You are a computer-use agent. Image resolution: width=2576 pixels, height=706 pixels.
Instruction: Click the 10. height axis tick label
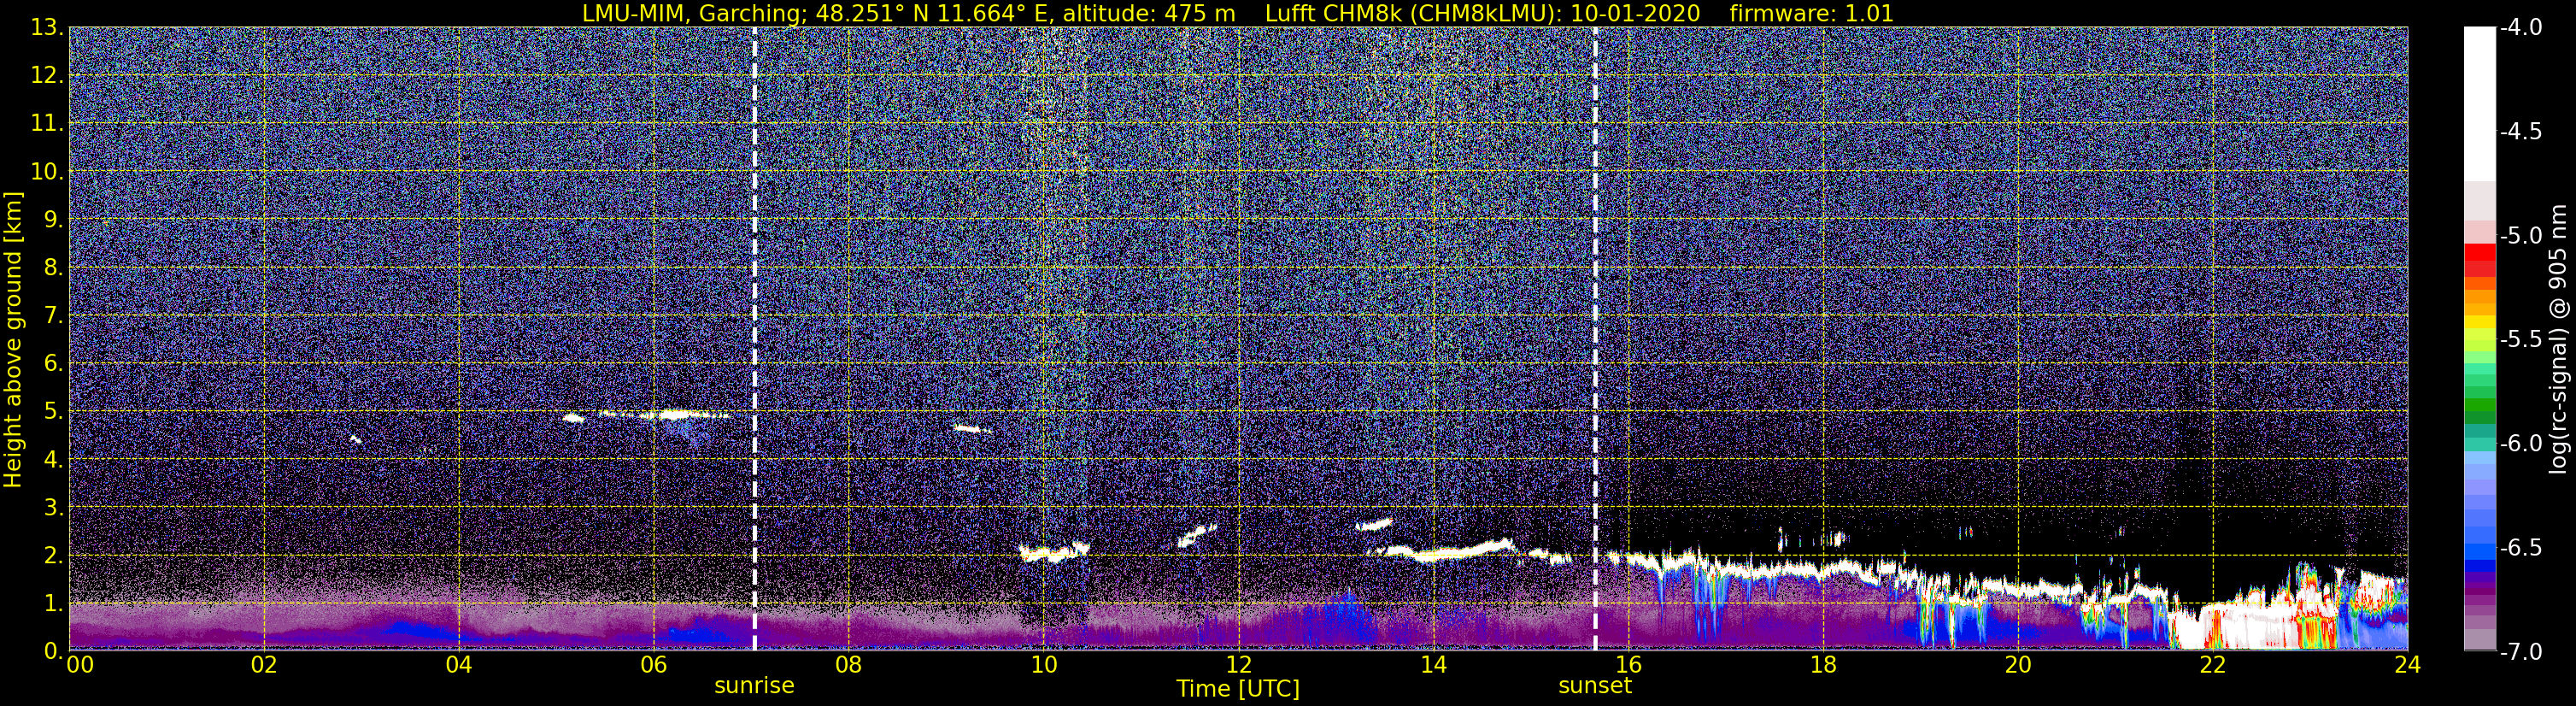point(47,172)
